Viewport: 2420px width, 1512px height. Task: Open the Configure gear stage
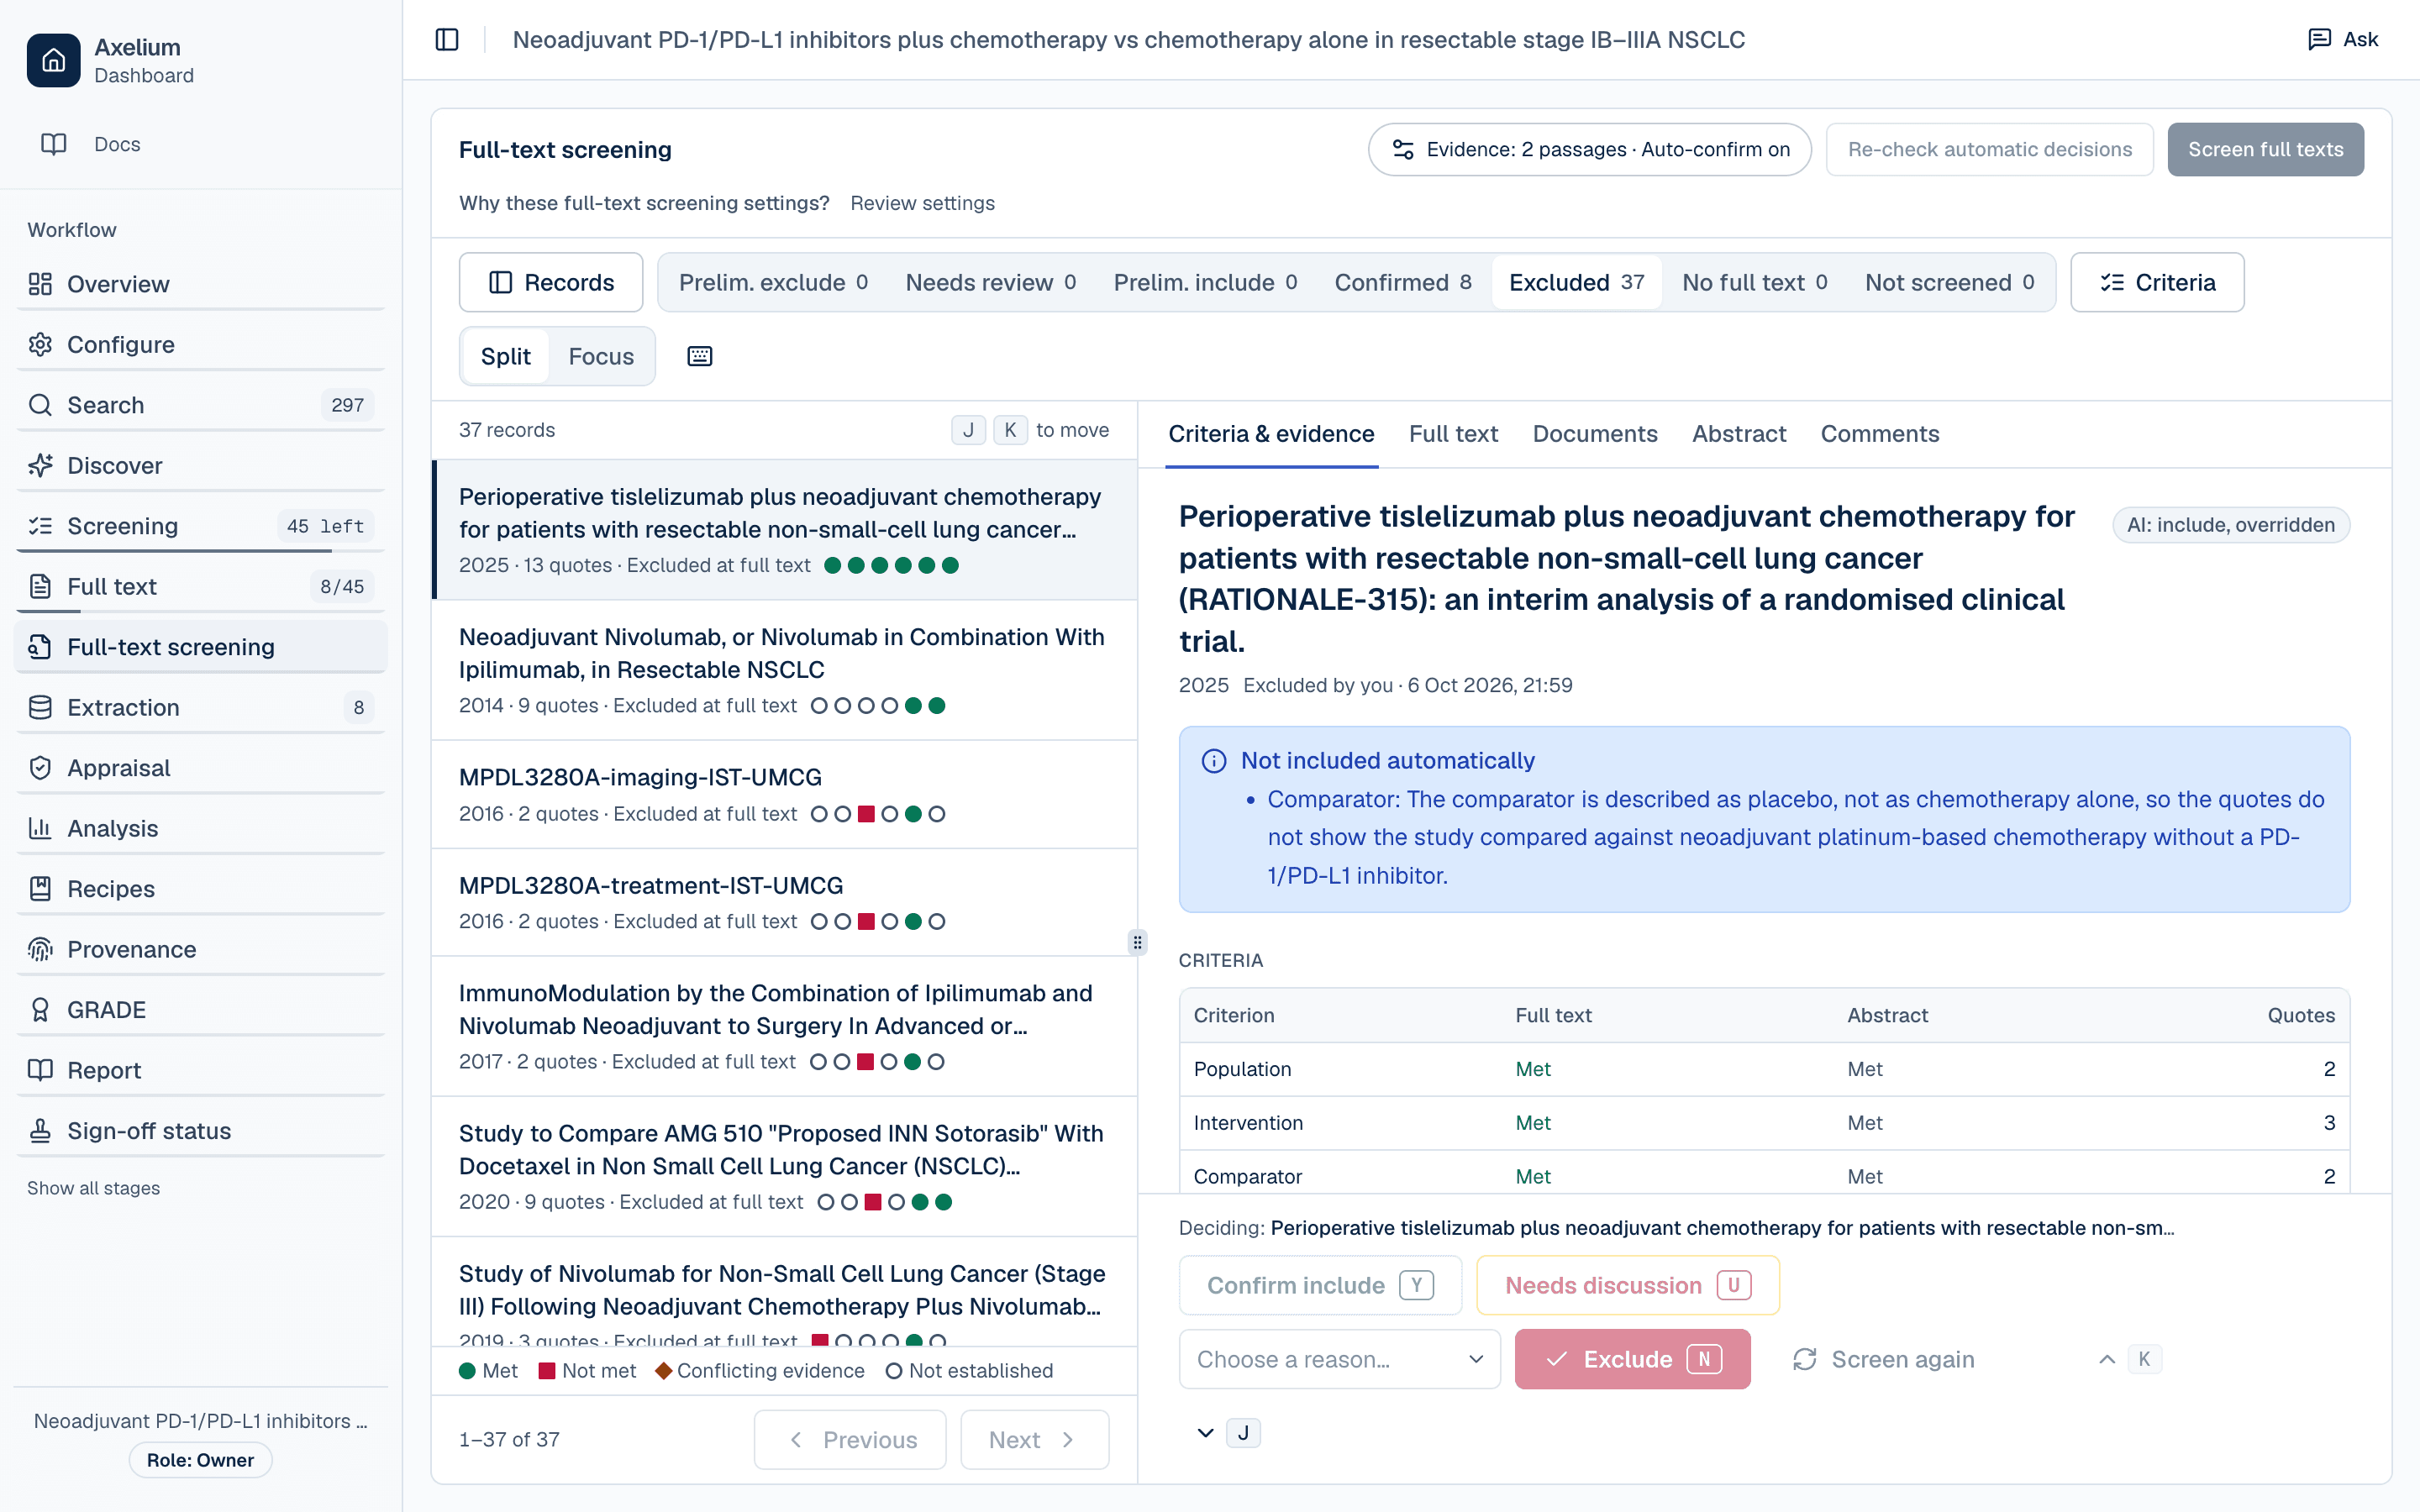pyautogui.click(x=201, y=344)
